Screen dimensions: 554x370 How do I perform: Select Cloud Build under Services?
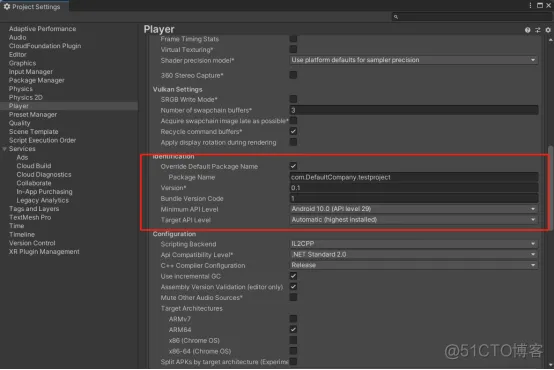pyautogui.click(x=34, y=166)
